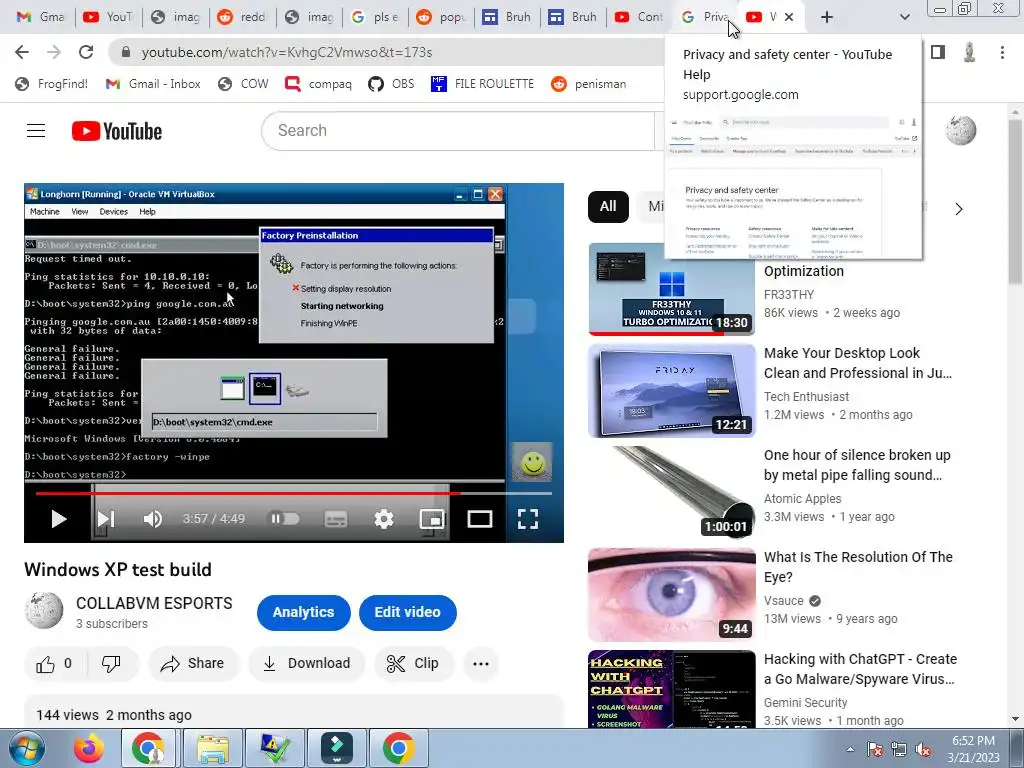Switch to miniplayer mode
This screenshot has height=768, width=1024.
pyautogui.click(x=432, y=519)
